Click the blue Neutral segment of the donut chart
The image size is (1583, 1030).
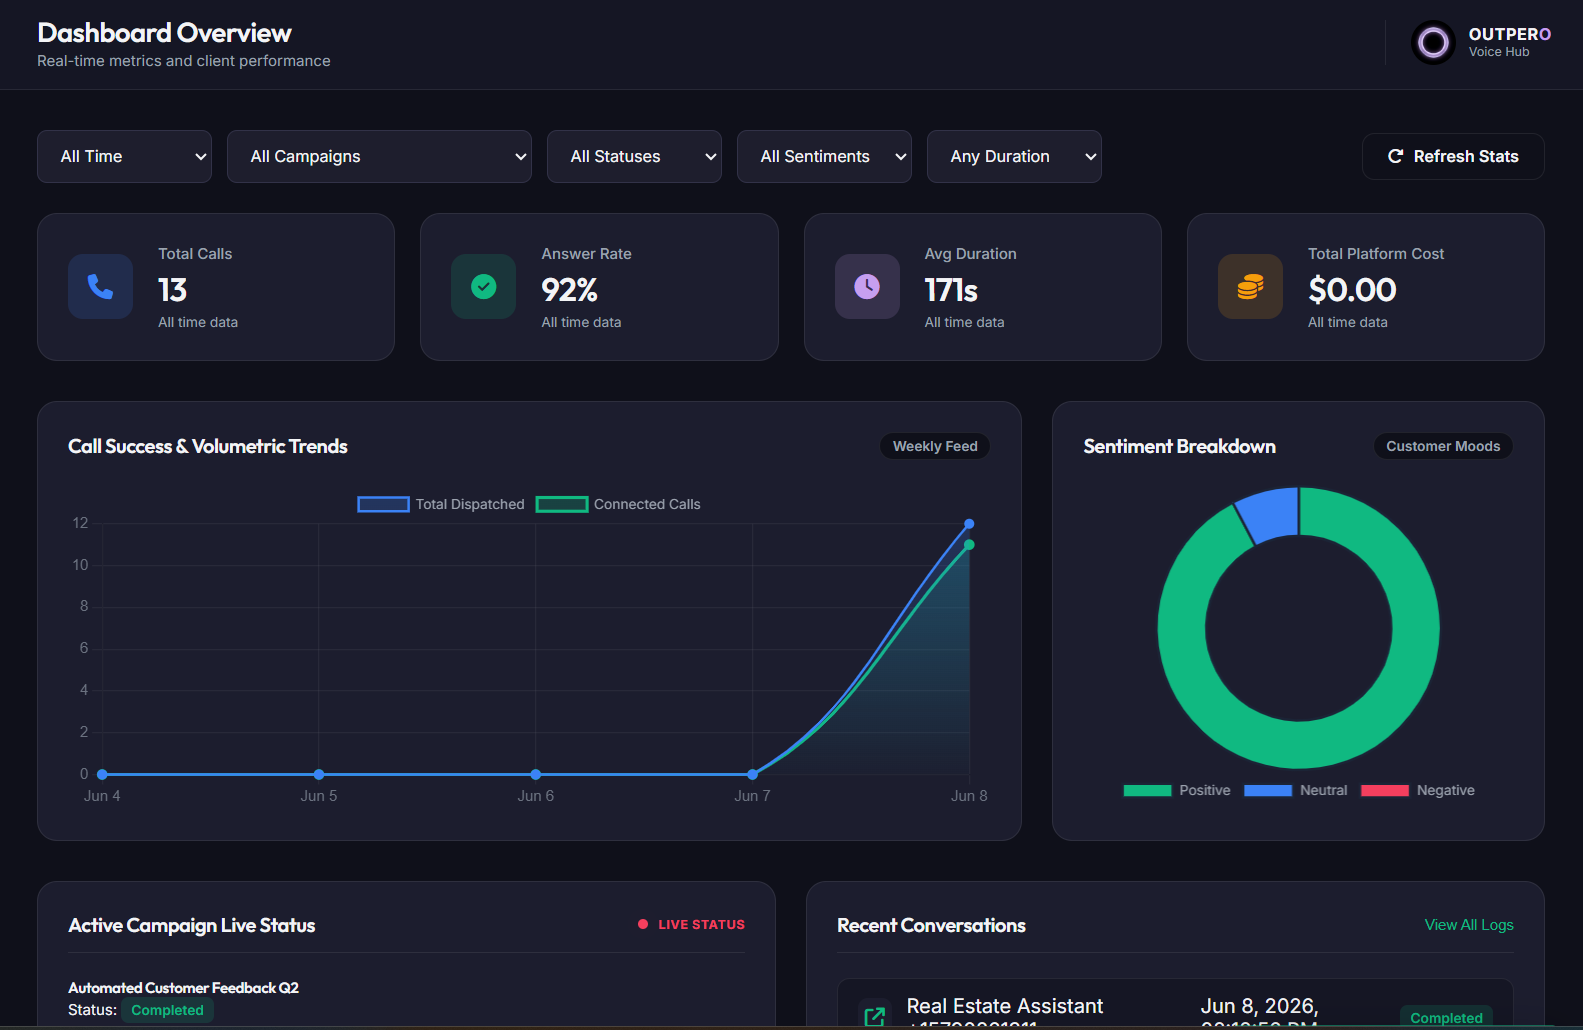click(x=1269, y=514)
